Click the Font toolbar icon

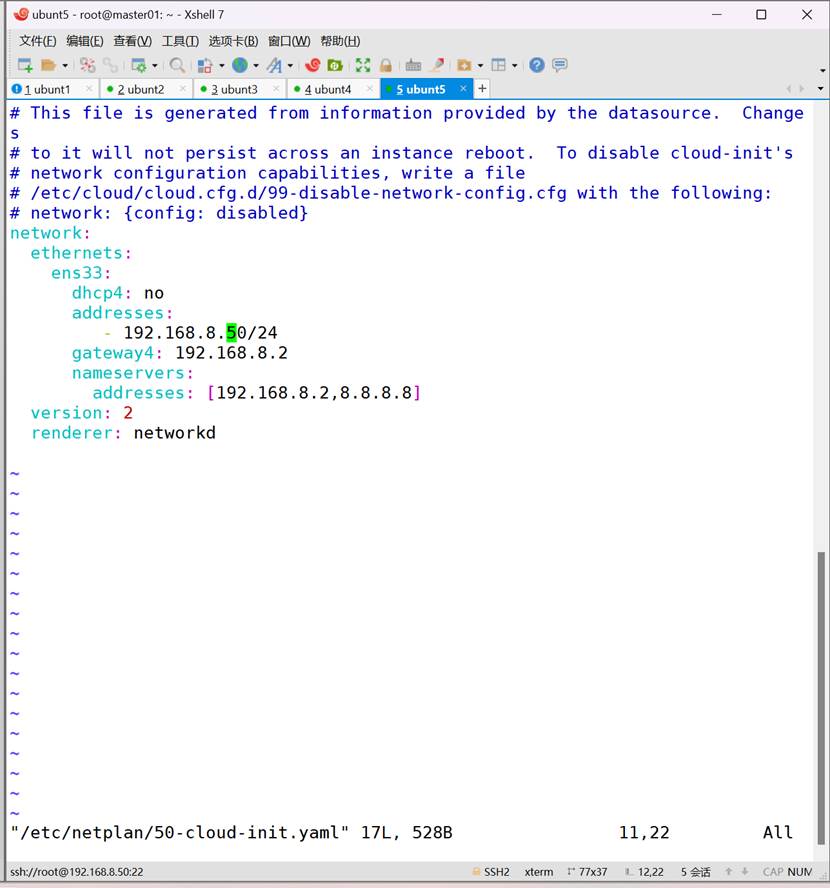pos(275,65)
